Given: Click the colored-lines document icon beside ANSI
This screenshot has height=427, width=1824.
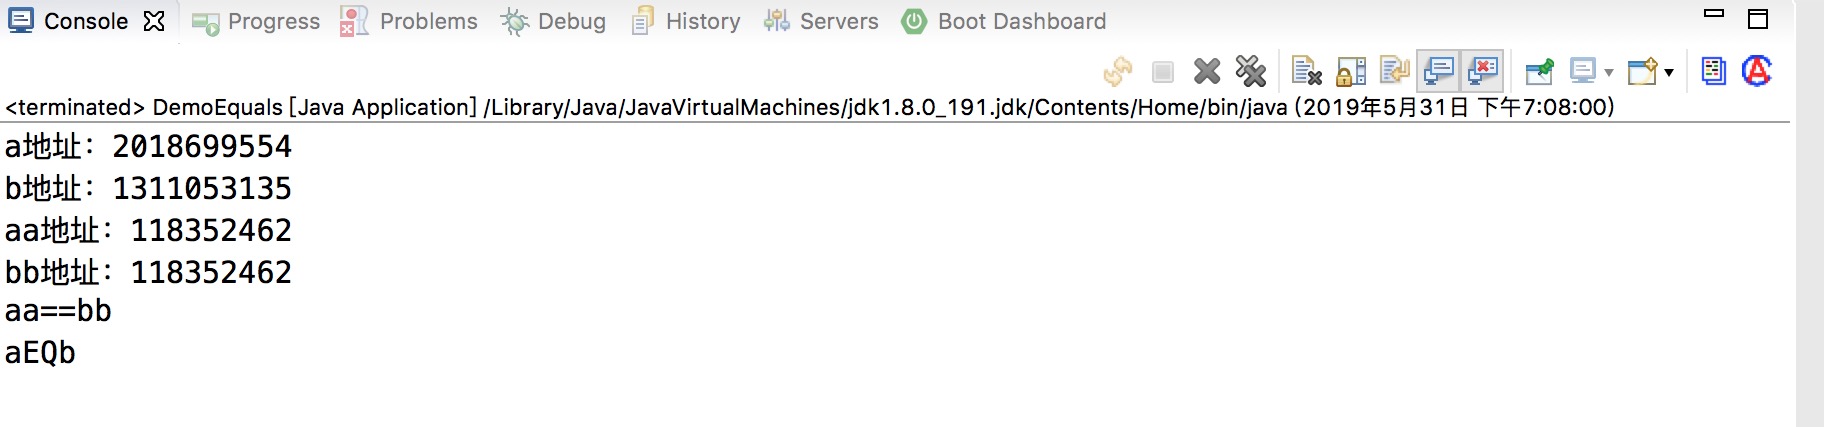Looking at the screenshot, I should point(1713,71).
